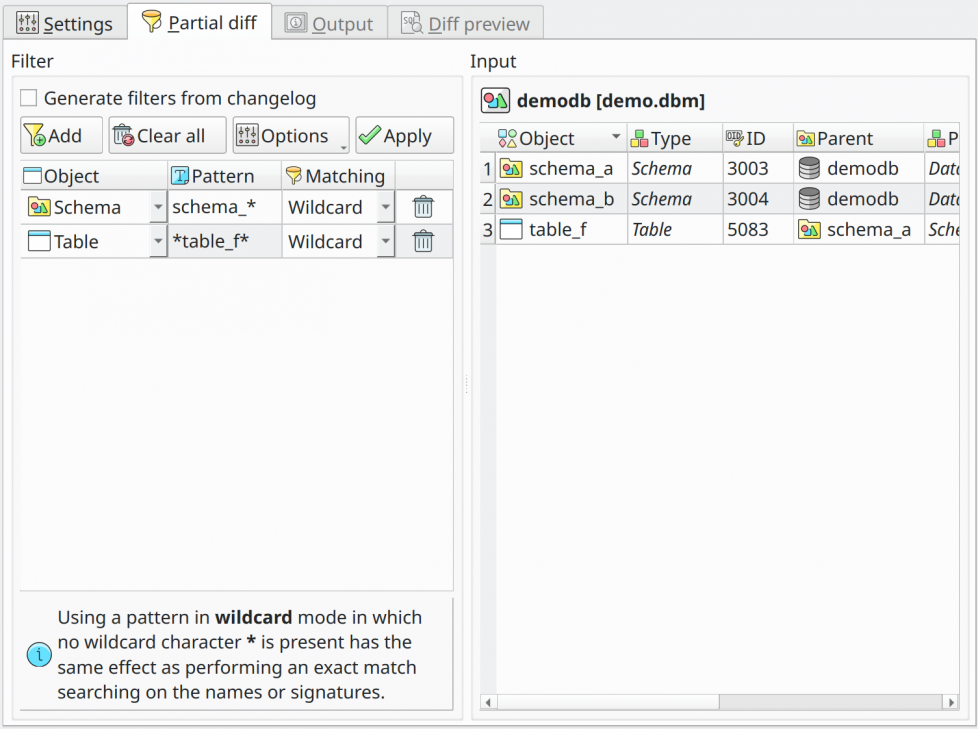Viewport: 978px width, 729px height.
Task: Expand the Wildcard dropdown for *table_f* filter
Action: pos(385,241)
